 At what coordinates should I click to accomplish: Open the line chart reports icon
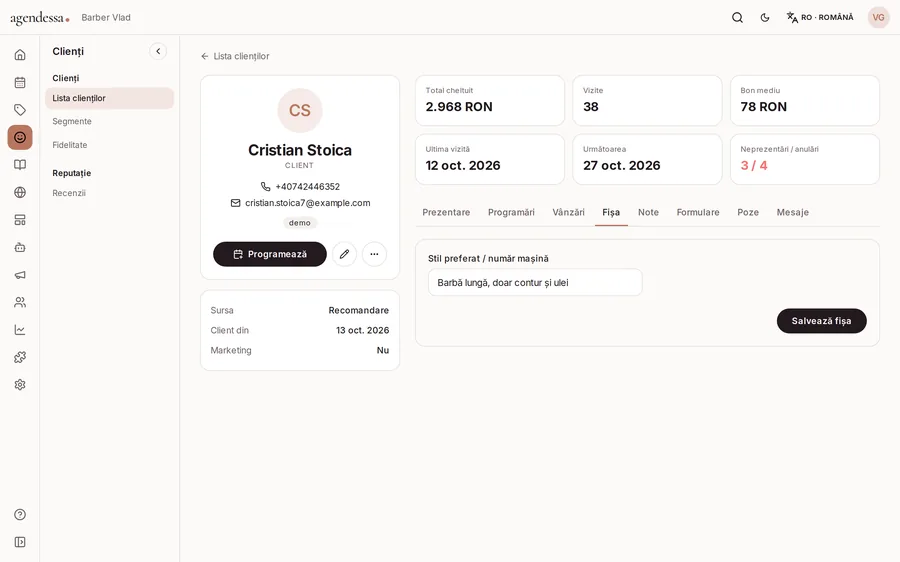(20, 330)
